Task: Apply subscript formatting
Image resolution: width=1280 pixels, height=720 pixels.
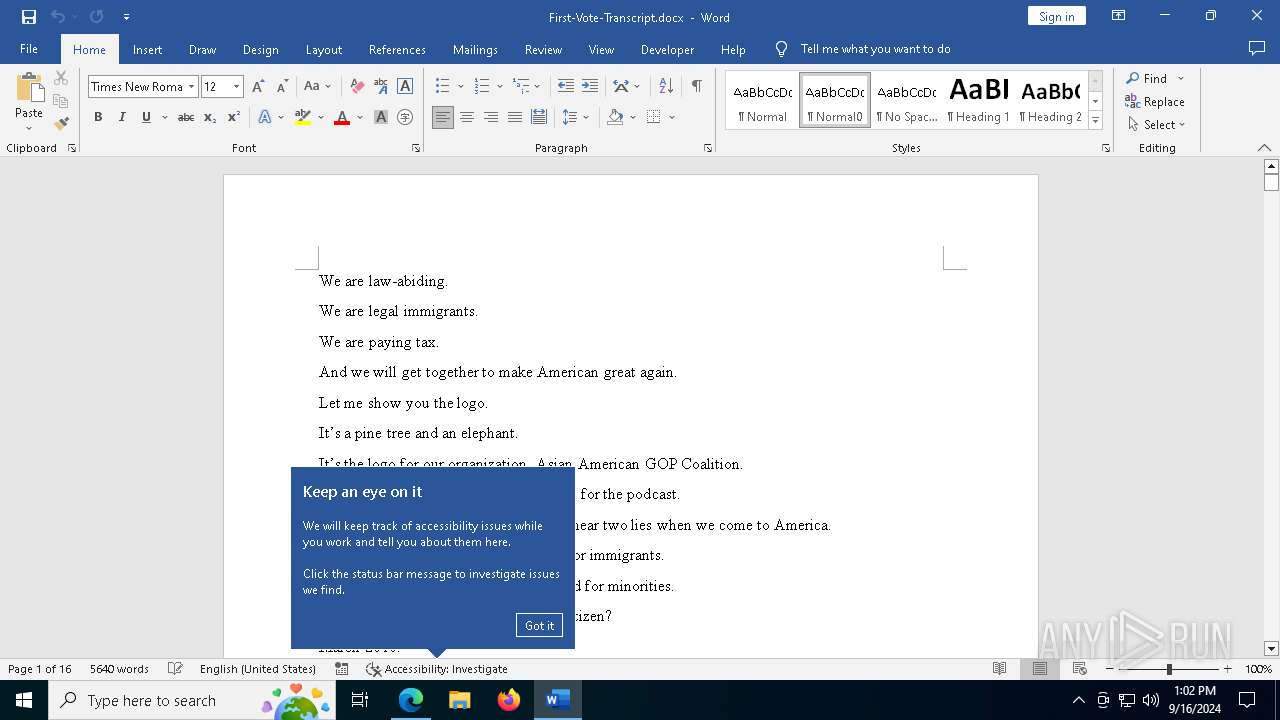Action: (x=210, y=118)
